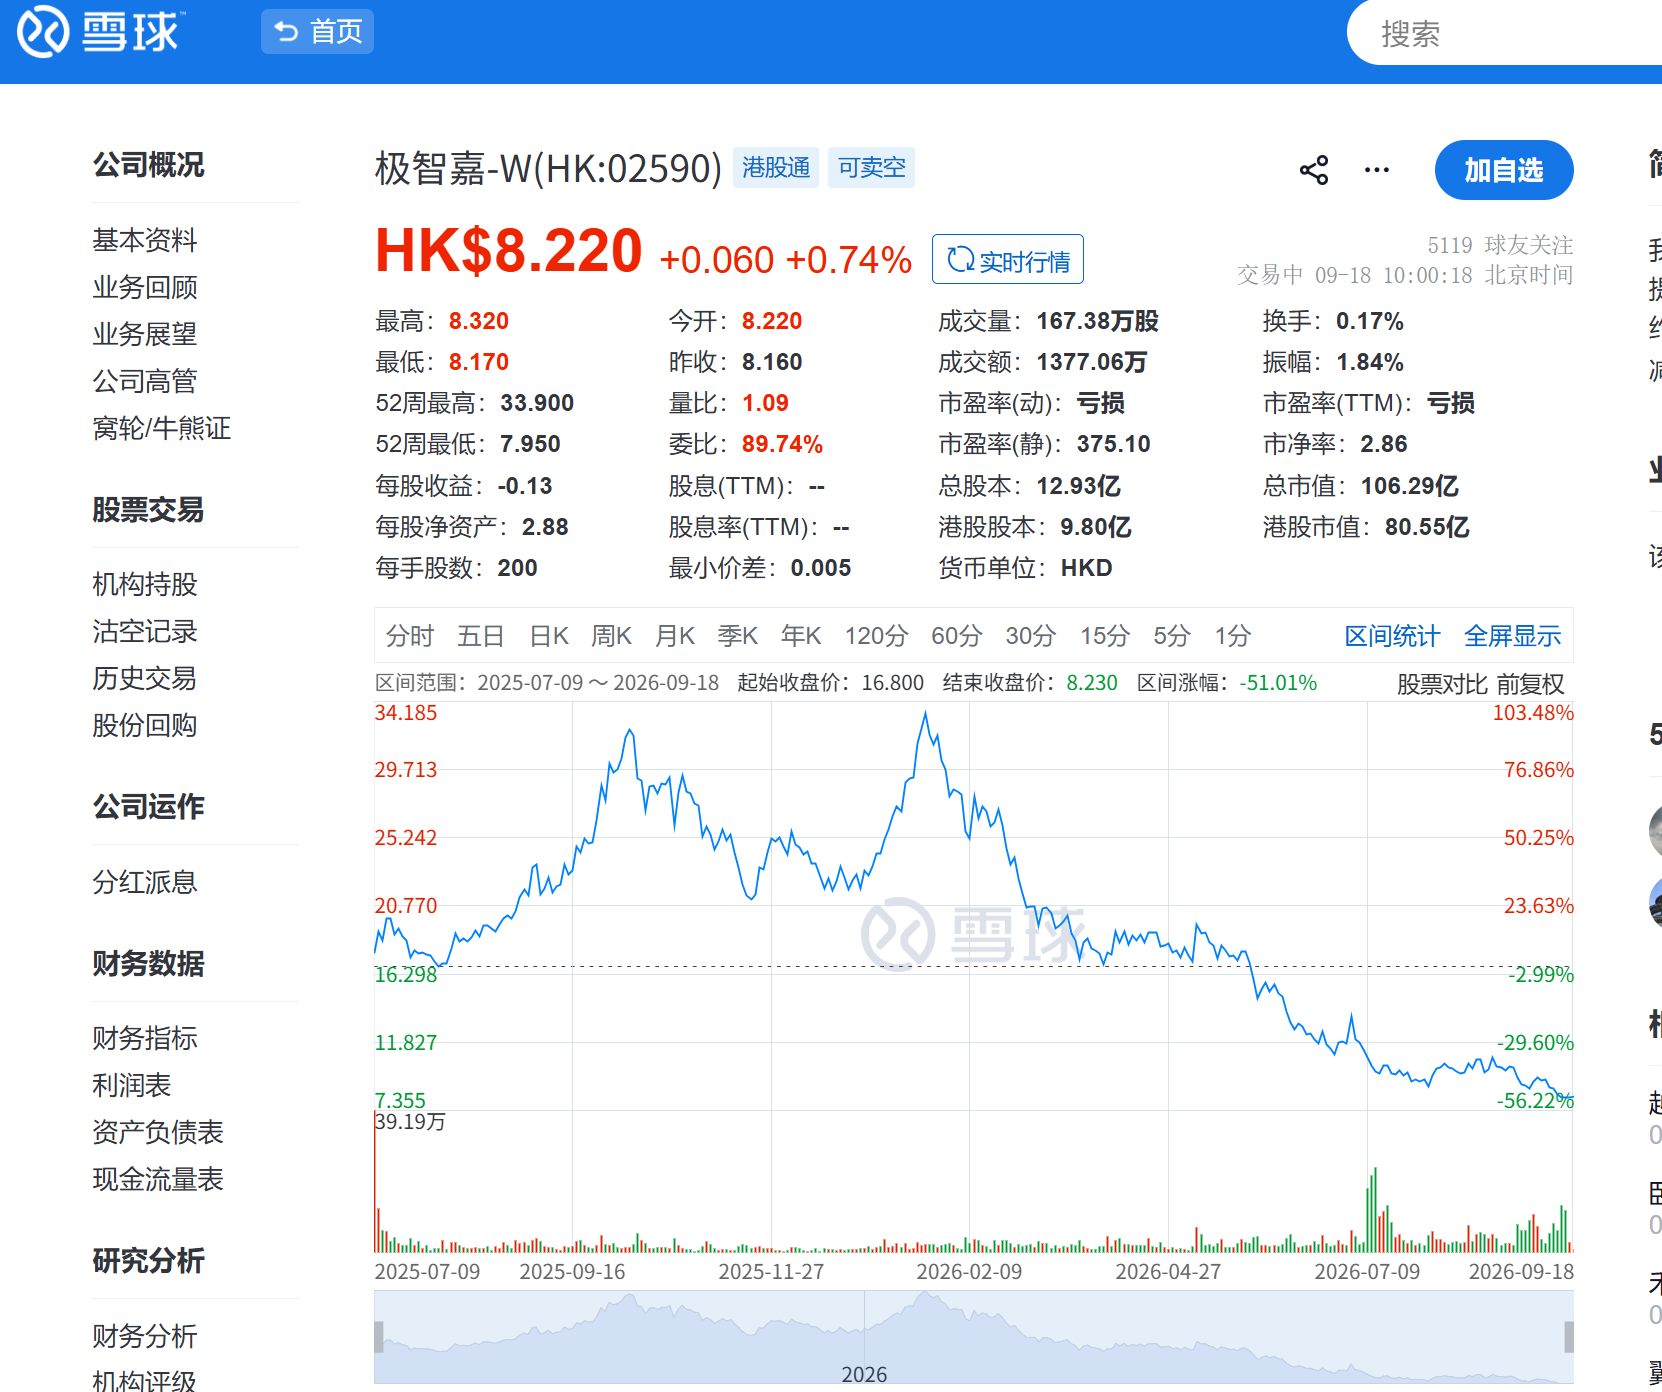Switch chart to 五日 view

(481, 636)
